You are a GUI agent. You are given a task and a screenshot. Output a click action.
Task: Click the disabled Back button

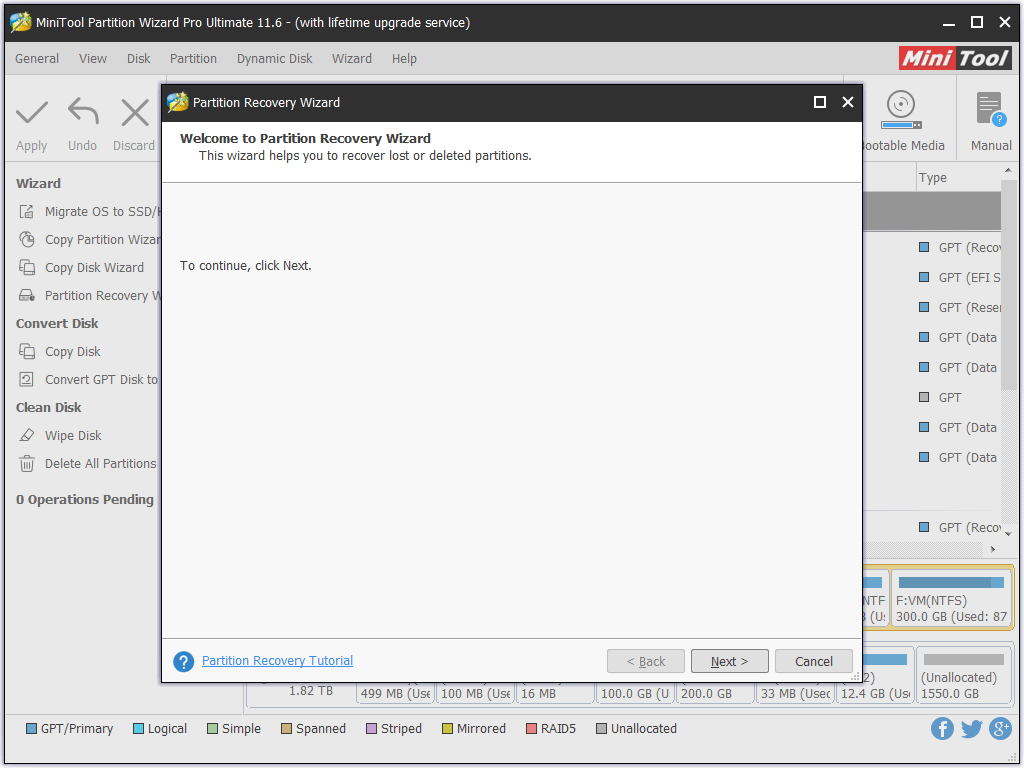click(646, 662)
